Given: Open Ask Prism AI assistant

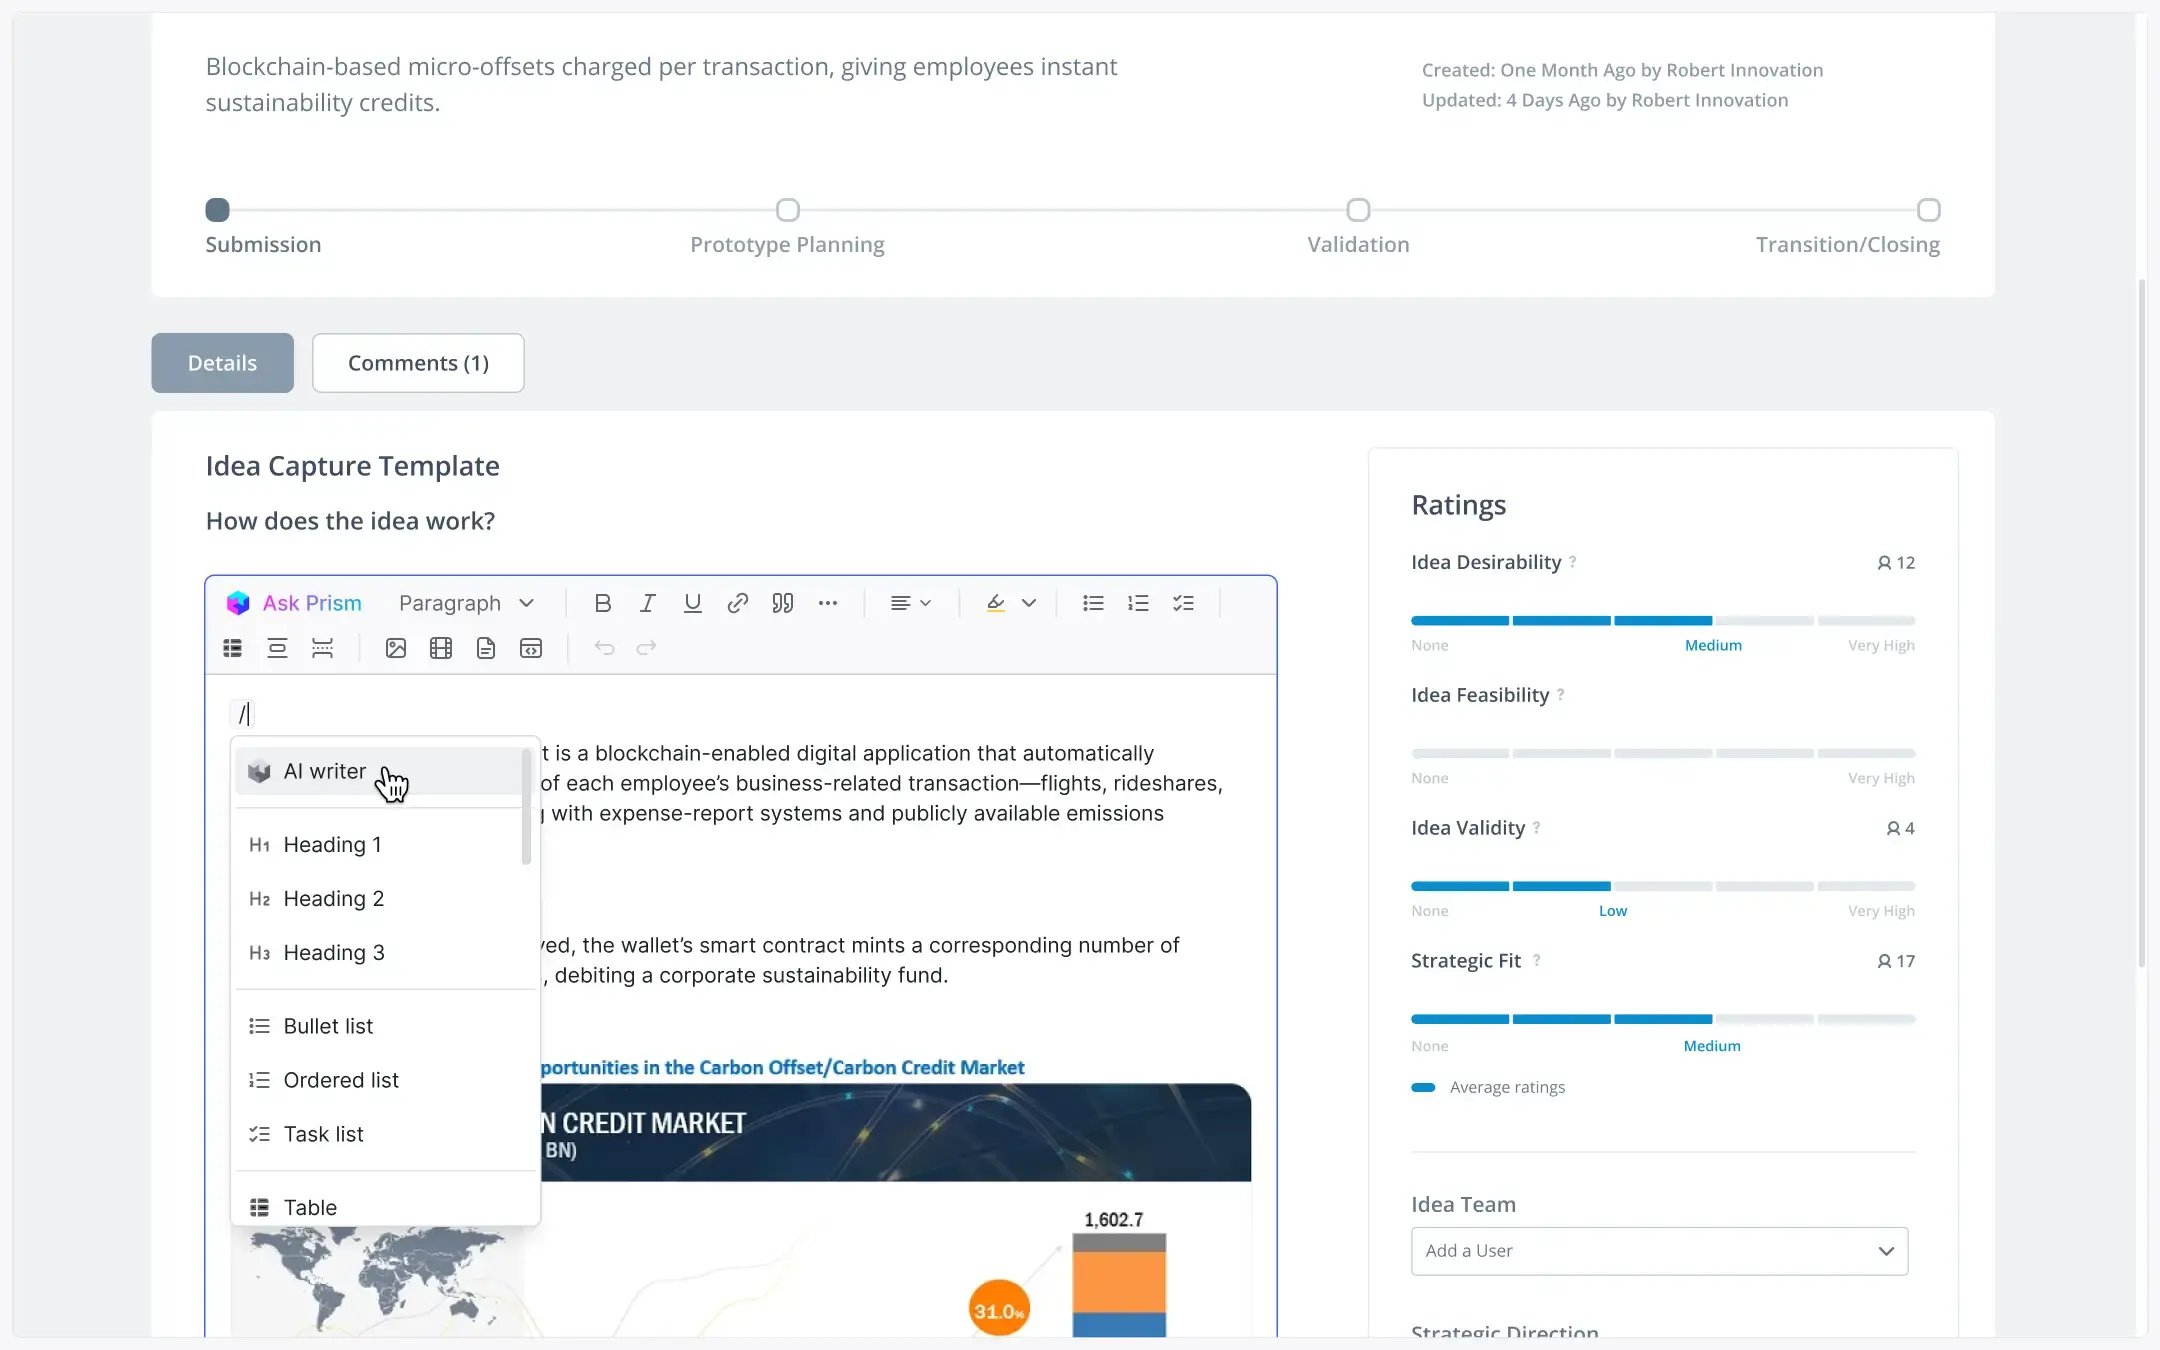Looking at the screenshot, I should (293, 602).
